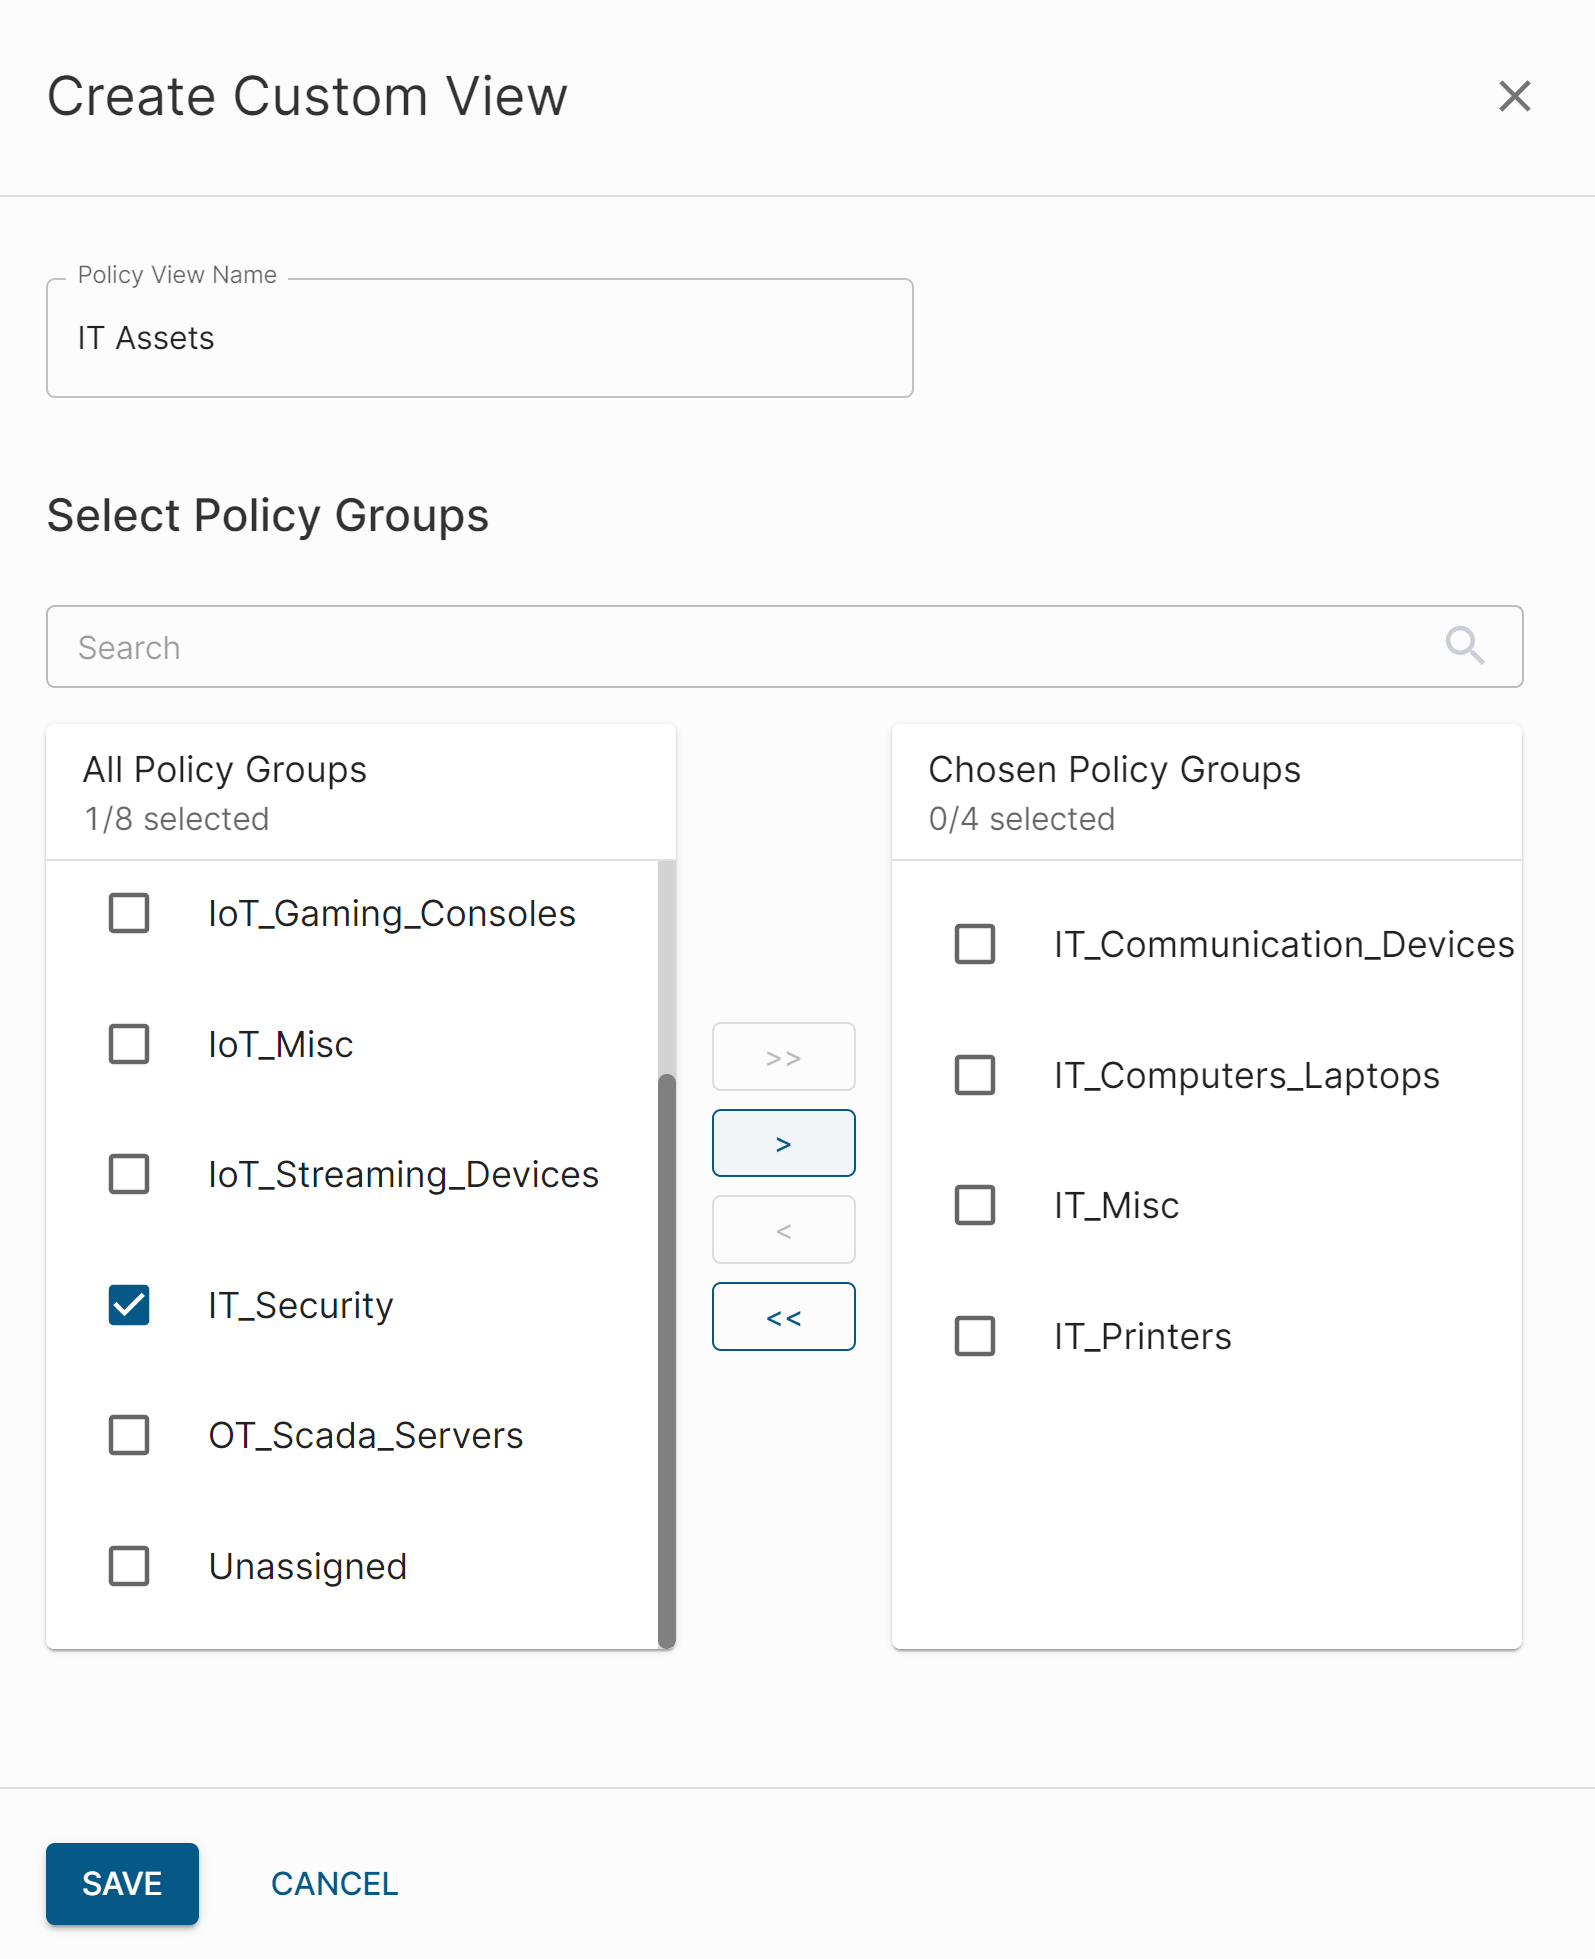Click the search magnifier icon
1595x1959 pixels.
[1464, 646]
